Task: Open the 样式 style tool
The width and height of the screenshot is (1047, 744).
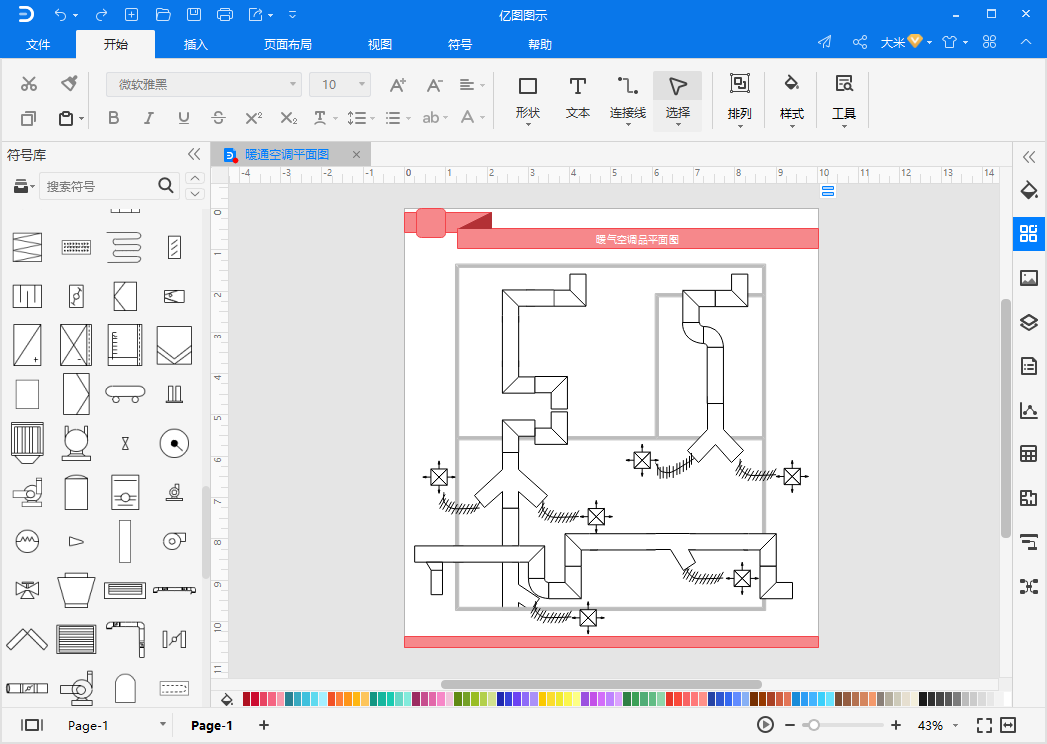Action: click(792, 100)
